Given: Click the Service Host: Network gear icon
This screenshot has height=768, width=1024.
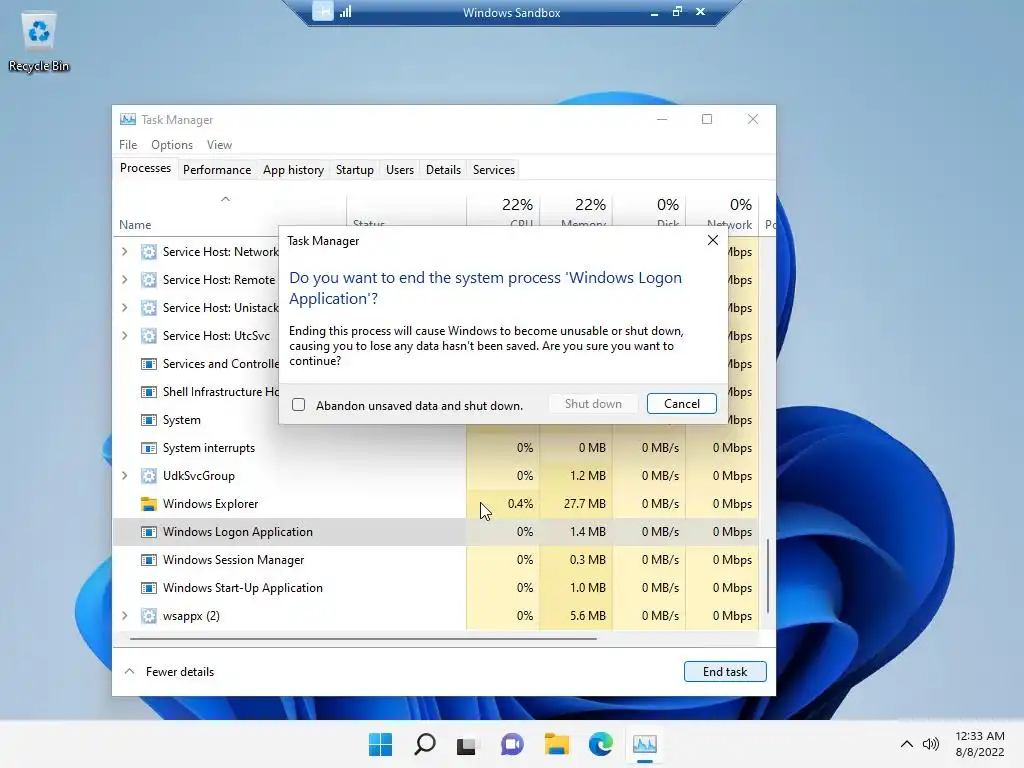Looking at the screenshot, I should click(x=149, y=252).
